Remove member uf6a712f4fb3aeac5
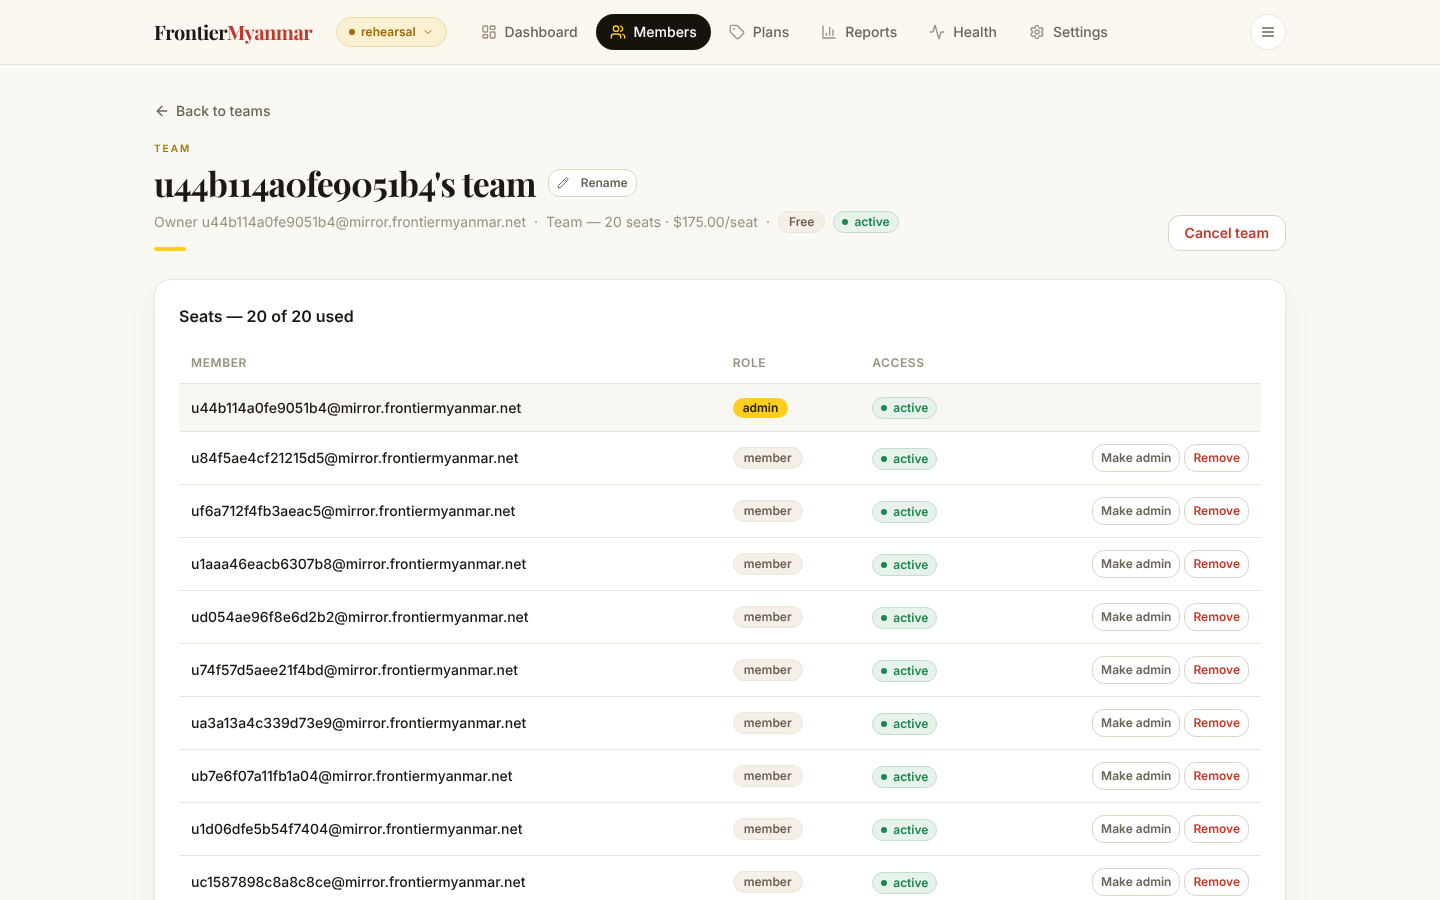This screenshot has height=900, width=1440. point(1216,511)
